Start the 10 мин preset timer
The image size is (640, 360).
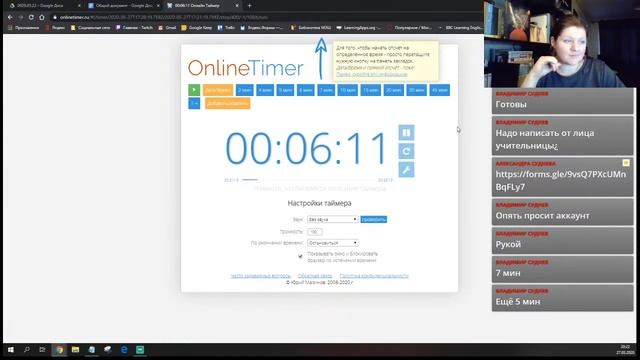point(347,90)
